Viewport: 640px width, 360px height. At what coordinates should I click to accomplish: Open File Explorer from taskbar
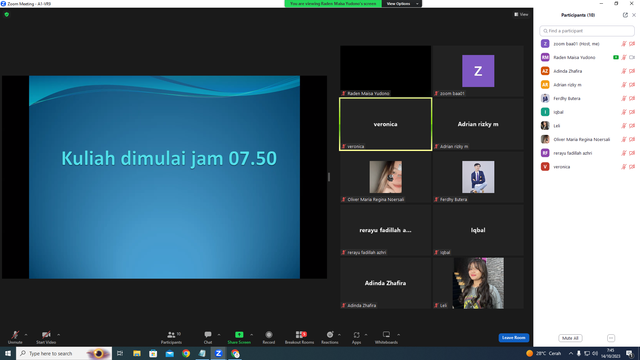pos(137,353)
